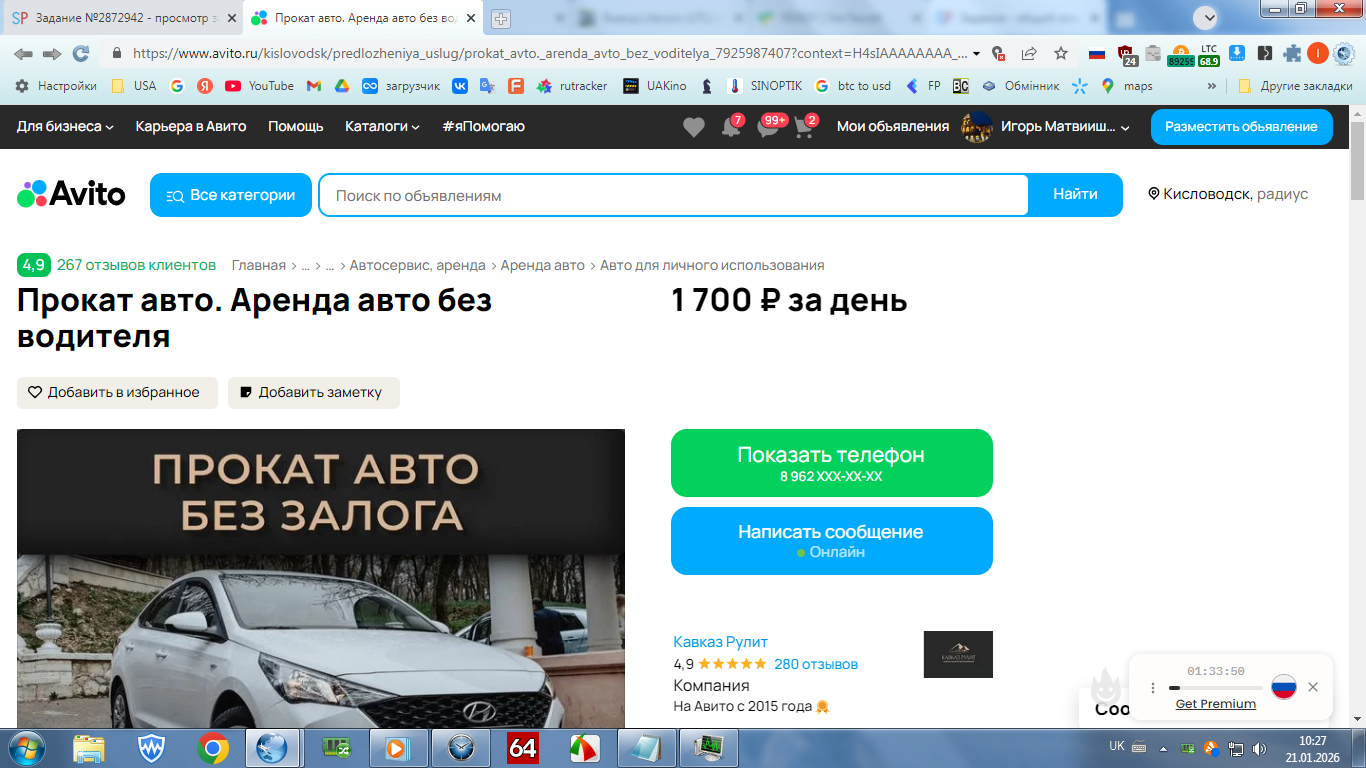The width and height of the screenshot is (1366, 768).
Task: Open '267 отзывов клиентов' link
Action: tap(136, 265)
